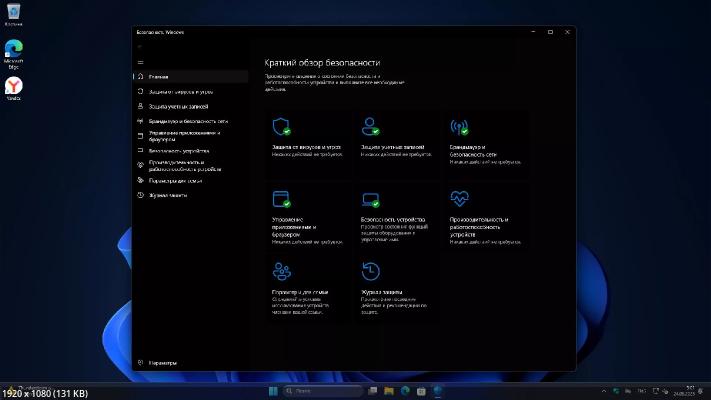Go to Защита учетных записей in sidebar
The height and width of the screenshot is (400, 711).
click(177, 105)
